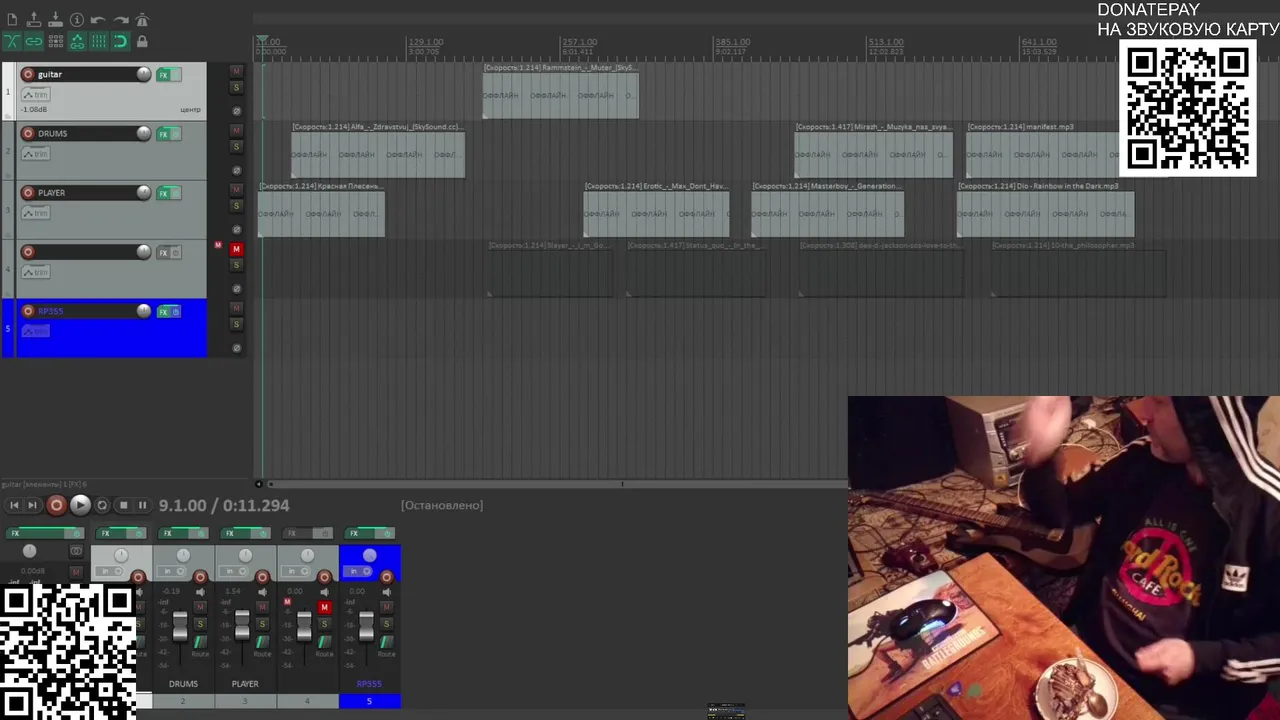Toggle snap magnet in toolbar
Image resolution: width=1280 pixels, height=720 pixels.
pyautogui.click(x=120, y=41)
